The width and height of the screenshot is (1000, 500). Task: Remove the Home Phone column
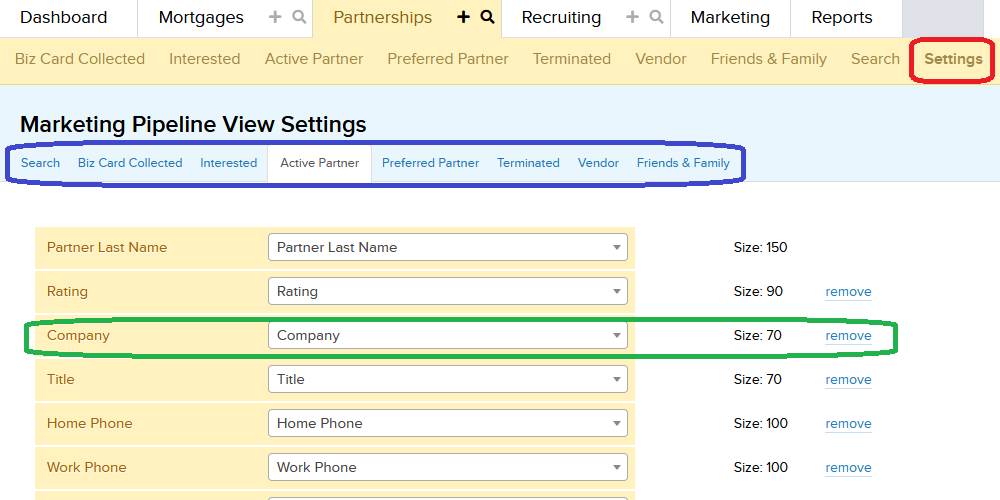pyautogui.click(x=848, y=424)
